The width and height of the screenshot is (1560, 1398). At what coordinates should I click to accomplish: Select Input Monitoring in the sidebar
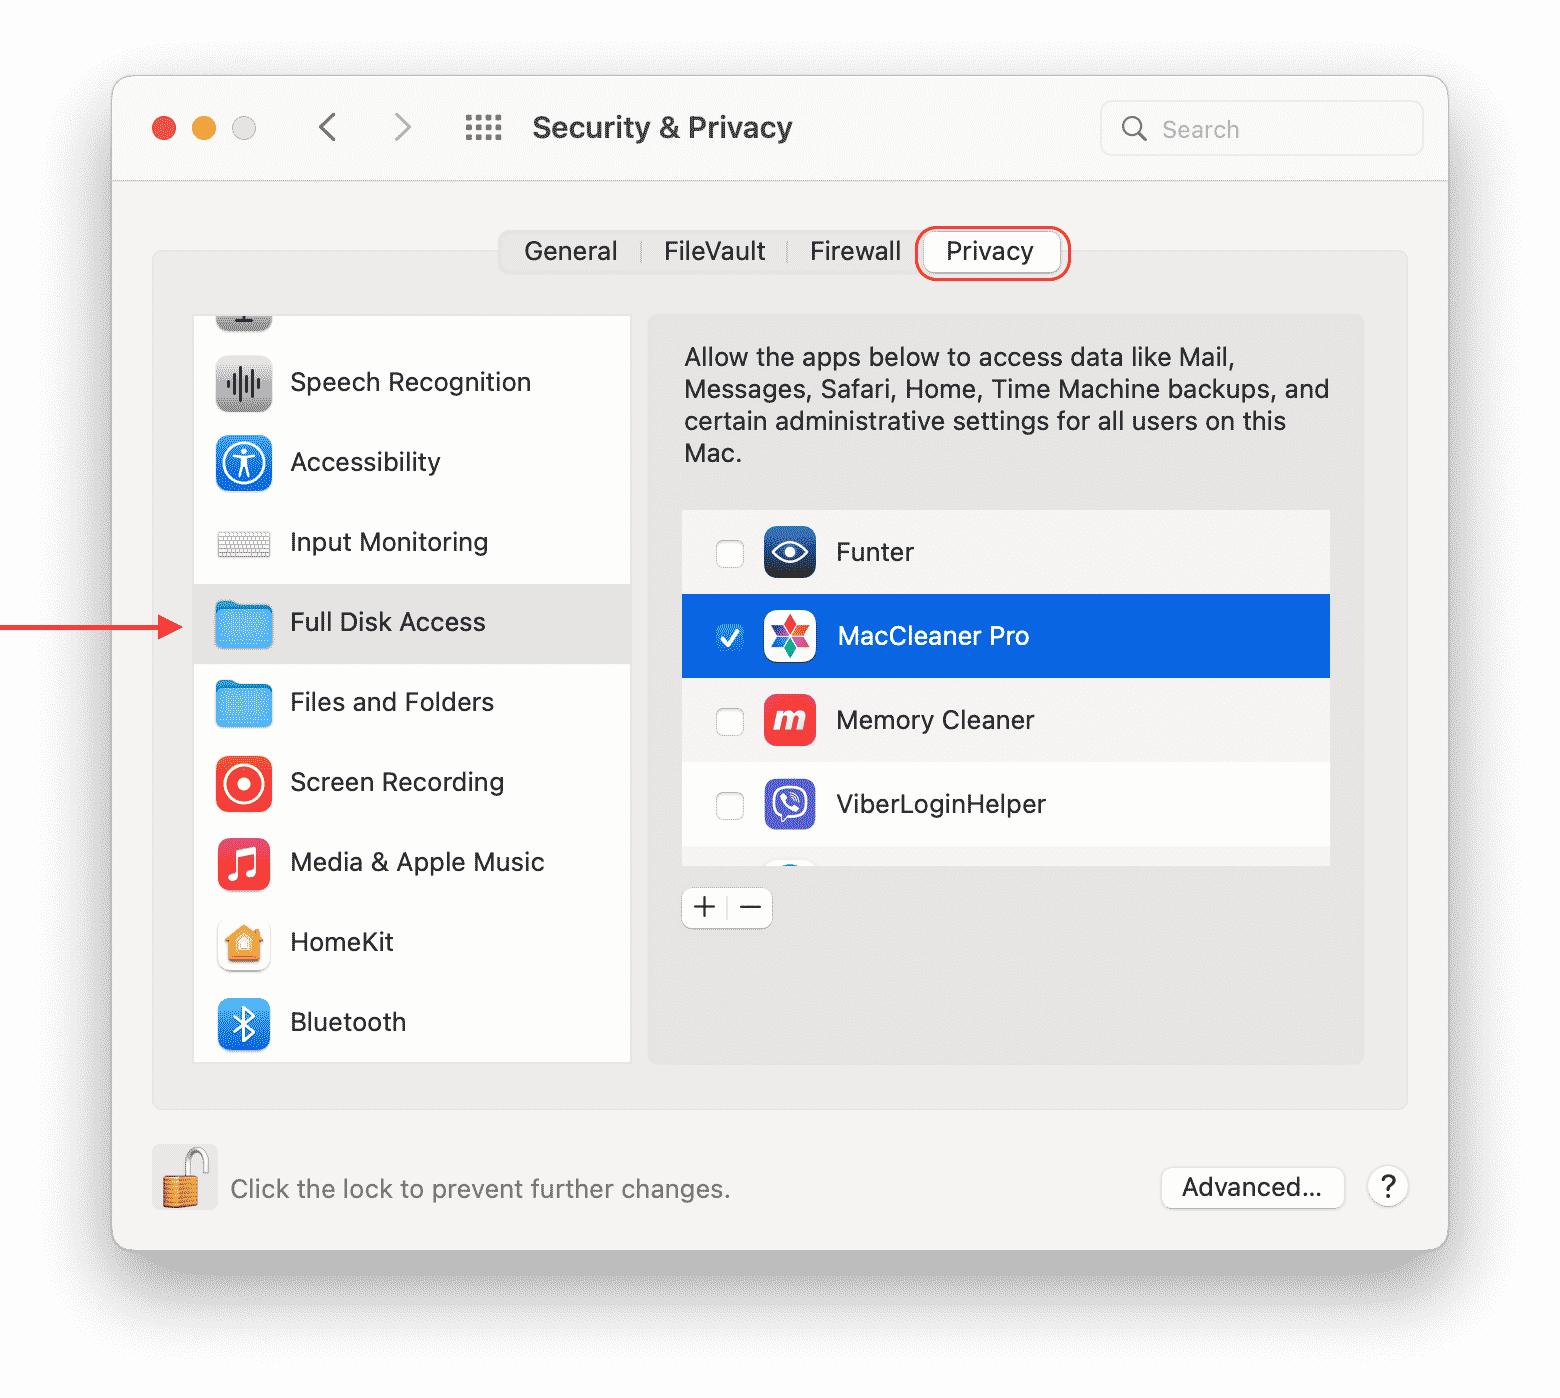click(411, 543)
